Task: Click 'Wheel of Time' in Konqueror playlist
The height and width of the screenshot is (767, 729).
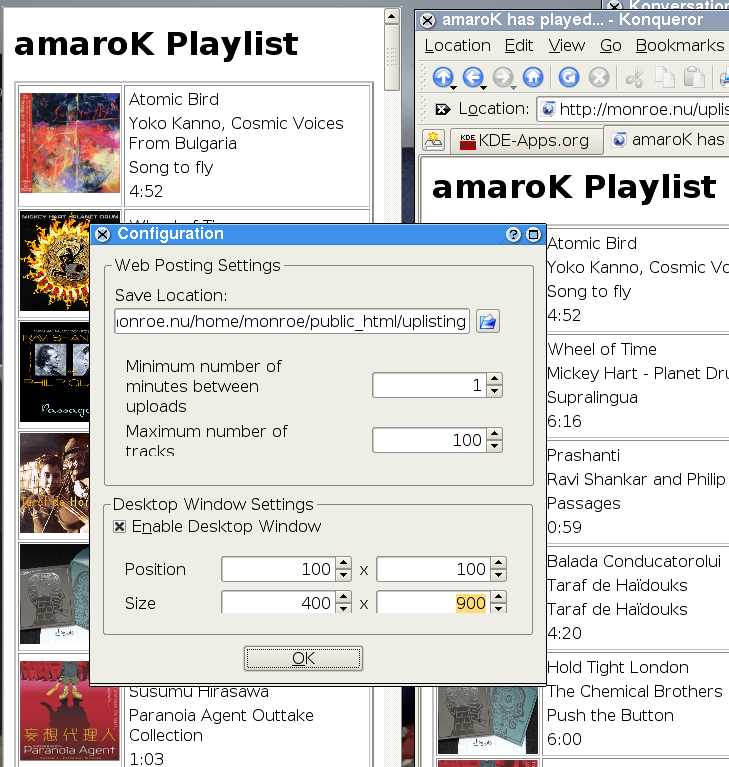Action: (602, 349)
